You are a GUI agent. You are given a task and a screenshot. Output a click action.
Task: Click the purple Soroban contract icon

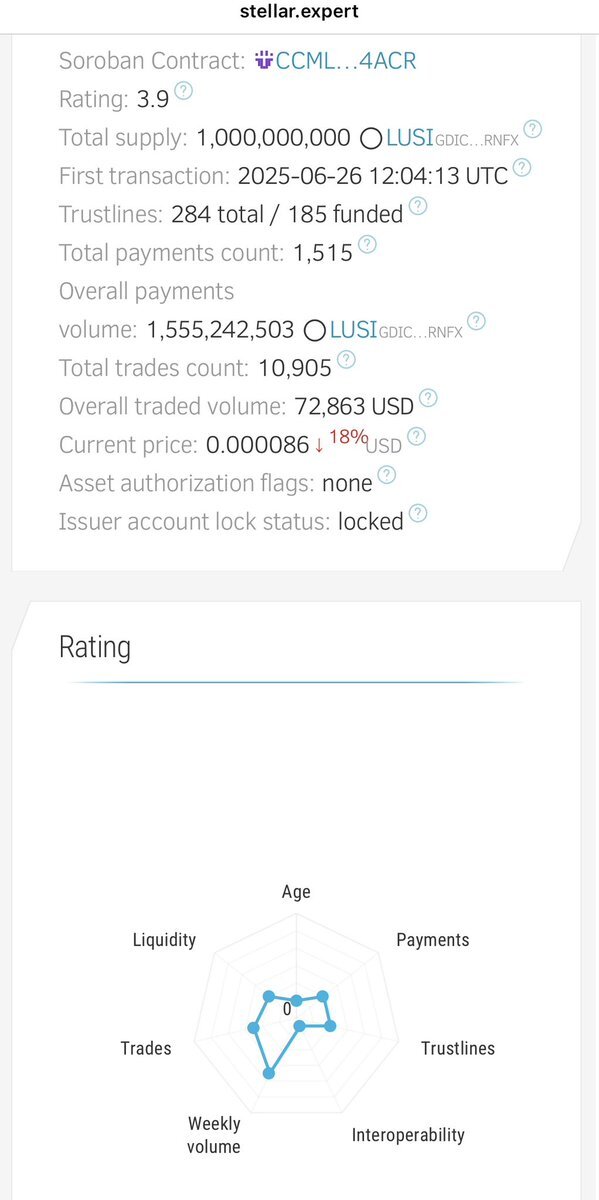[x=263, y=61]
